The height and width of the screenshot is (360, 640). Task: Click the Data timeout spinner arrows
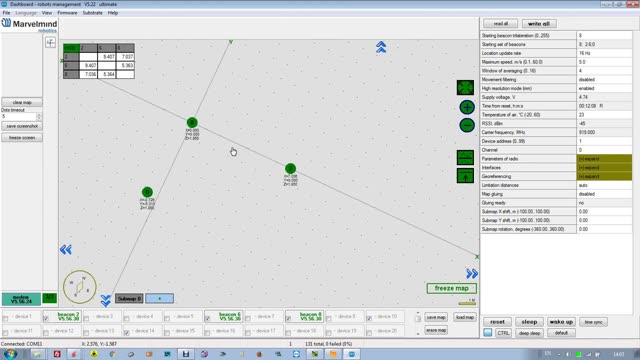[39, 117]
